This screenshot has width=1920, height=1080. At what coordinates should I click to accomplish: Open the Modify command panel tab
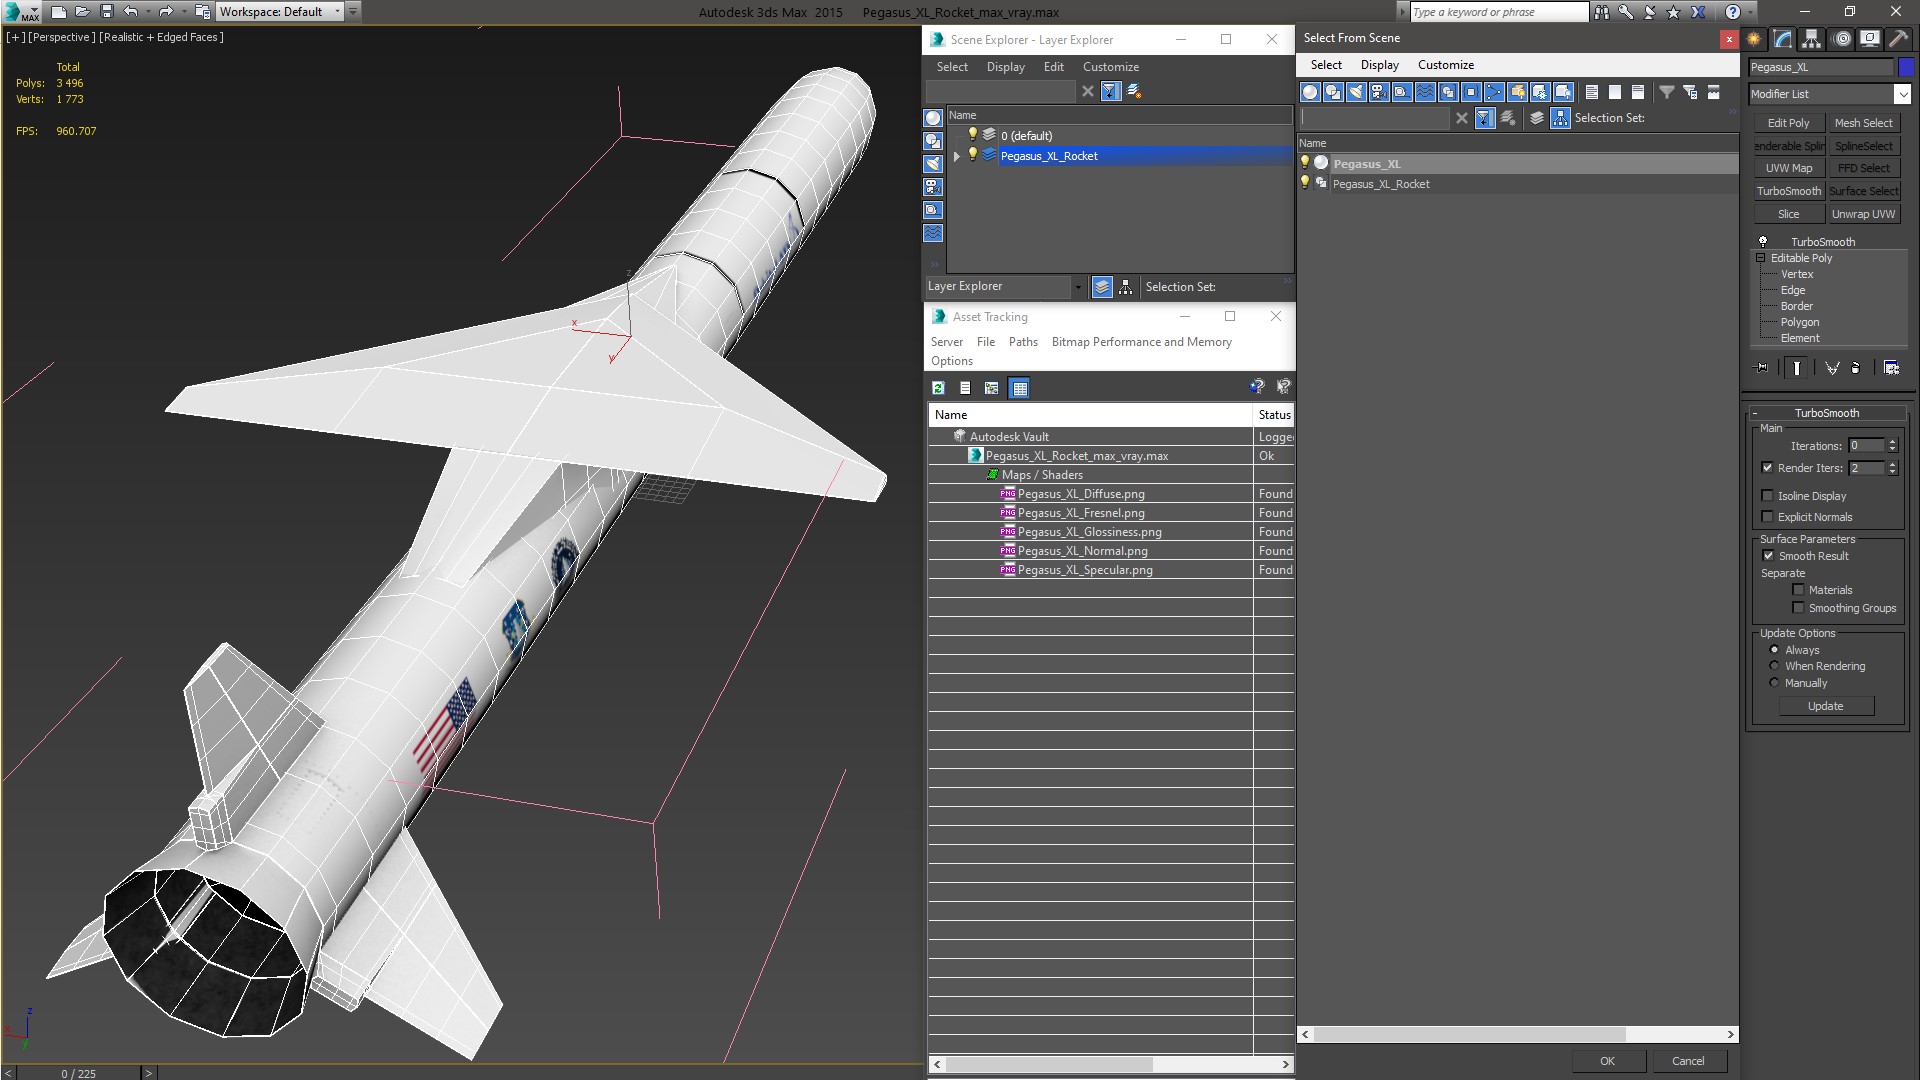[x=1783, y=39]
